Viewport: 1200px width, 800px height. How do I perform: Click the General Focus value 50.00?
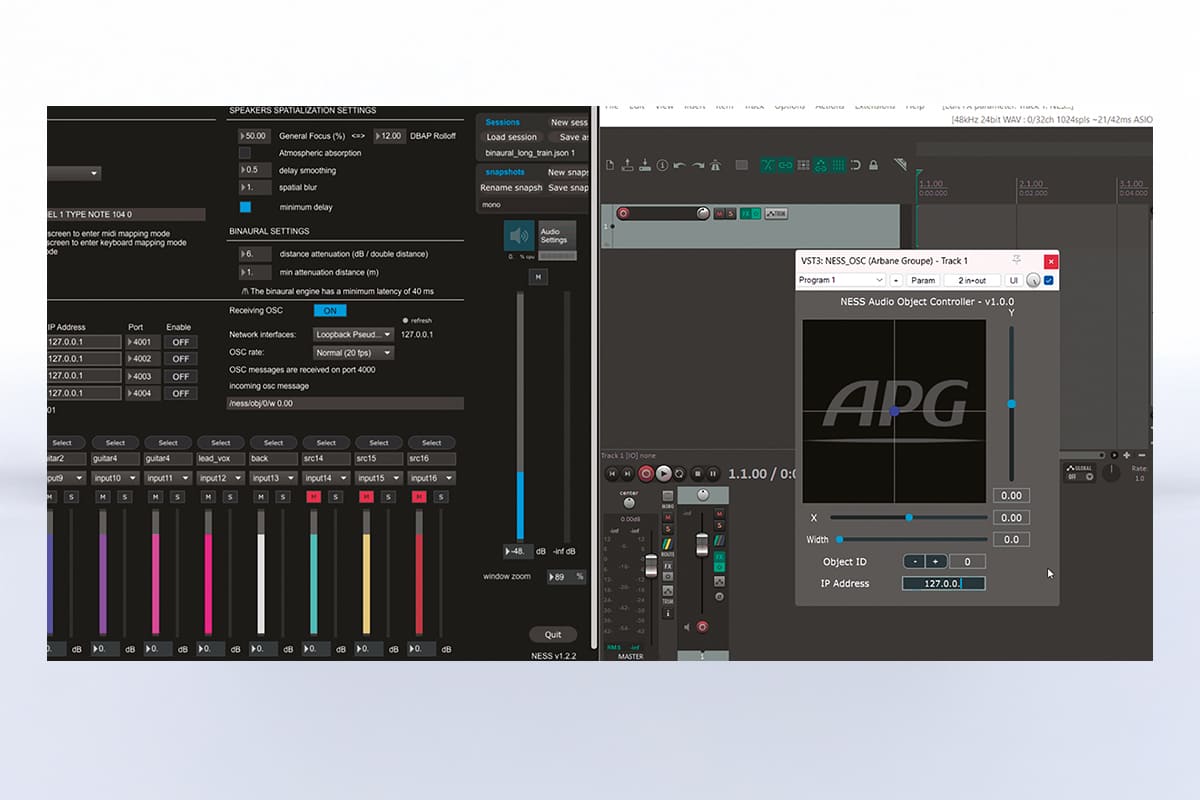254,136
